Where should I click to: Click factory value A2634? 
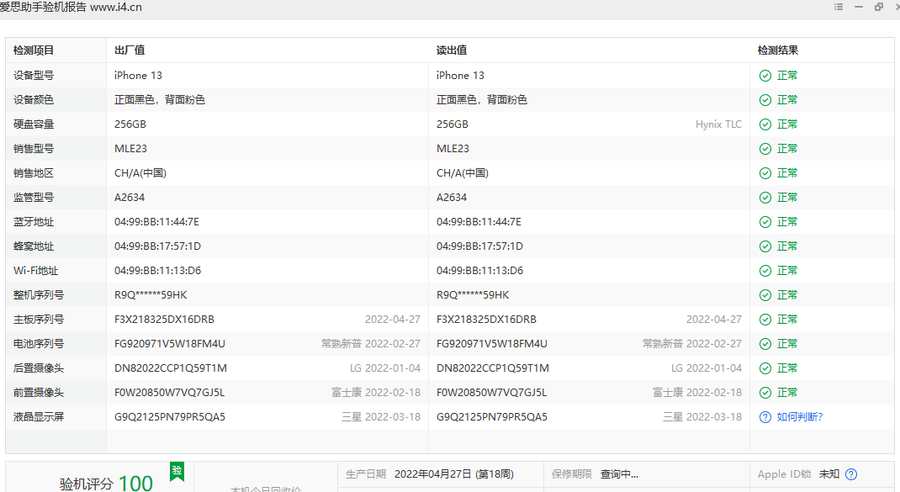[130, 197]
